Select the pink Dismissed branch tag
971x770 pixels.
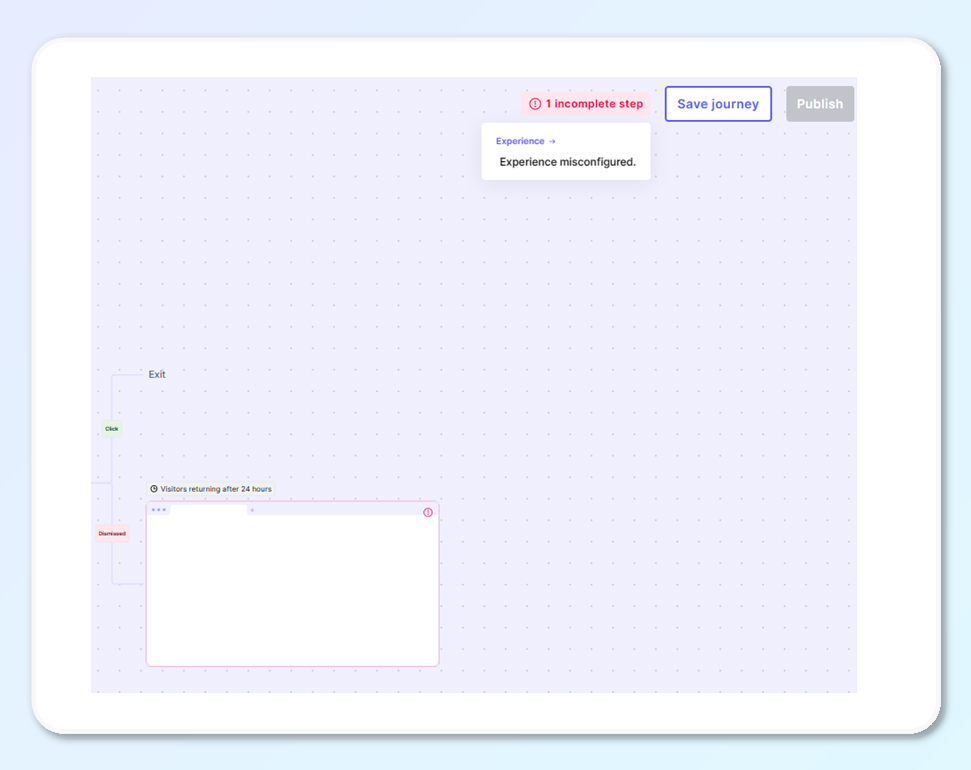(112, 533)
